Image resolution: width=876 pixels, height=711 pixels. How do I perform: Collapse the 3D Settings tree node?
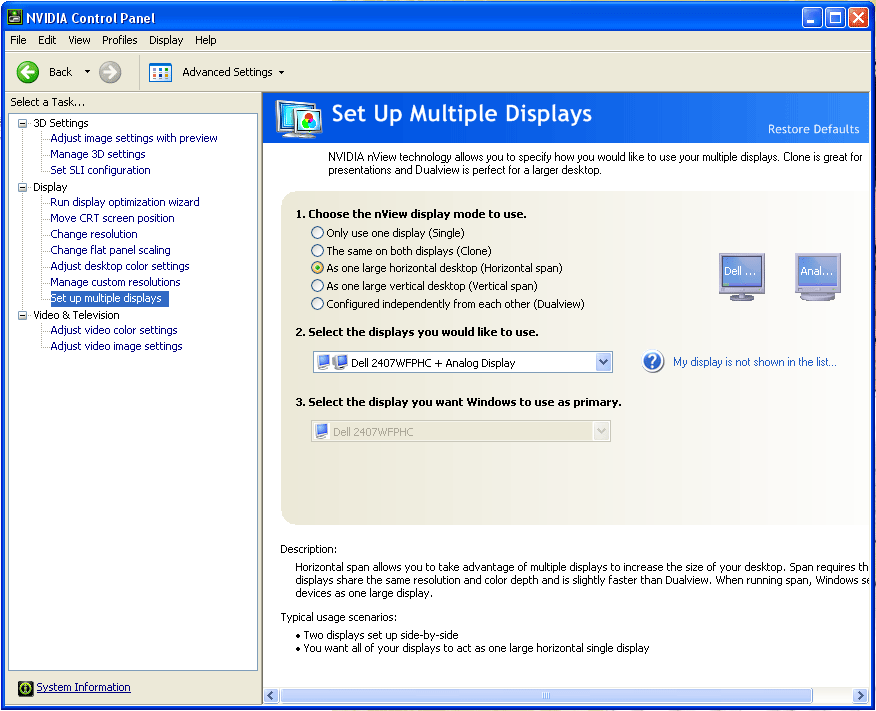tap(23, 123)
